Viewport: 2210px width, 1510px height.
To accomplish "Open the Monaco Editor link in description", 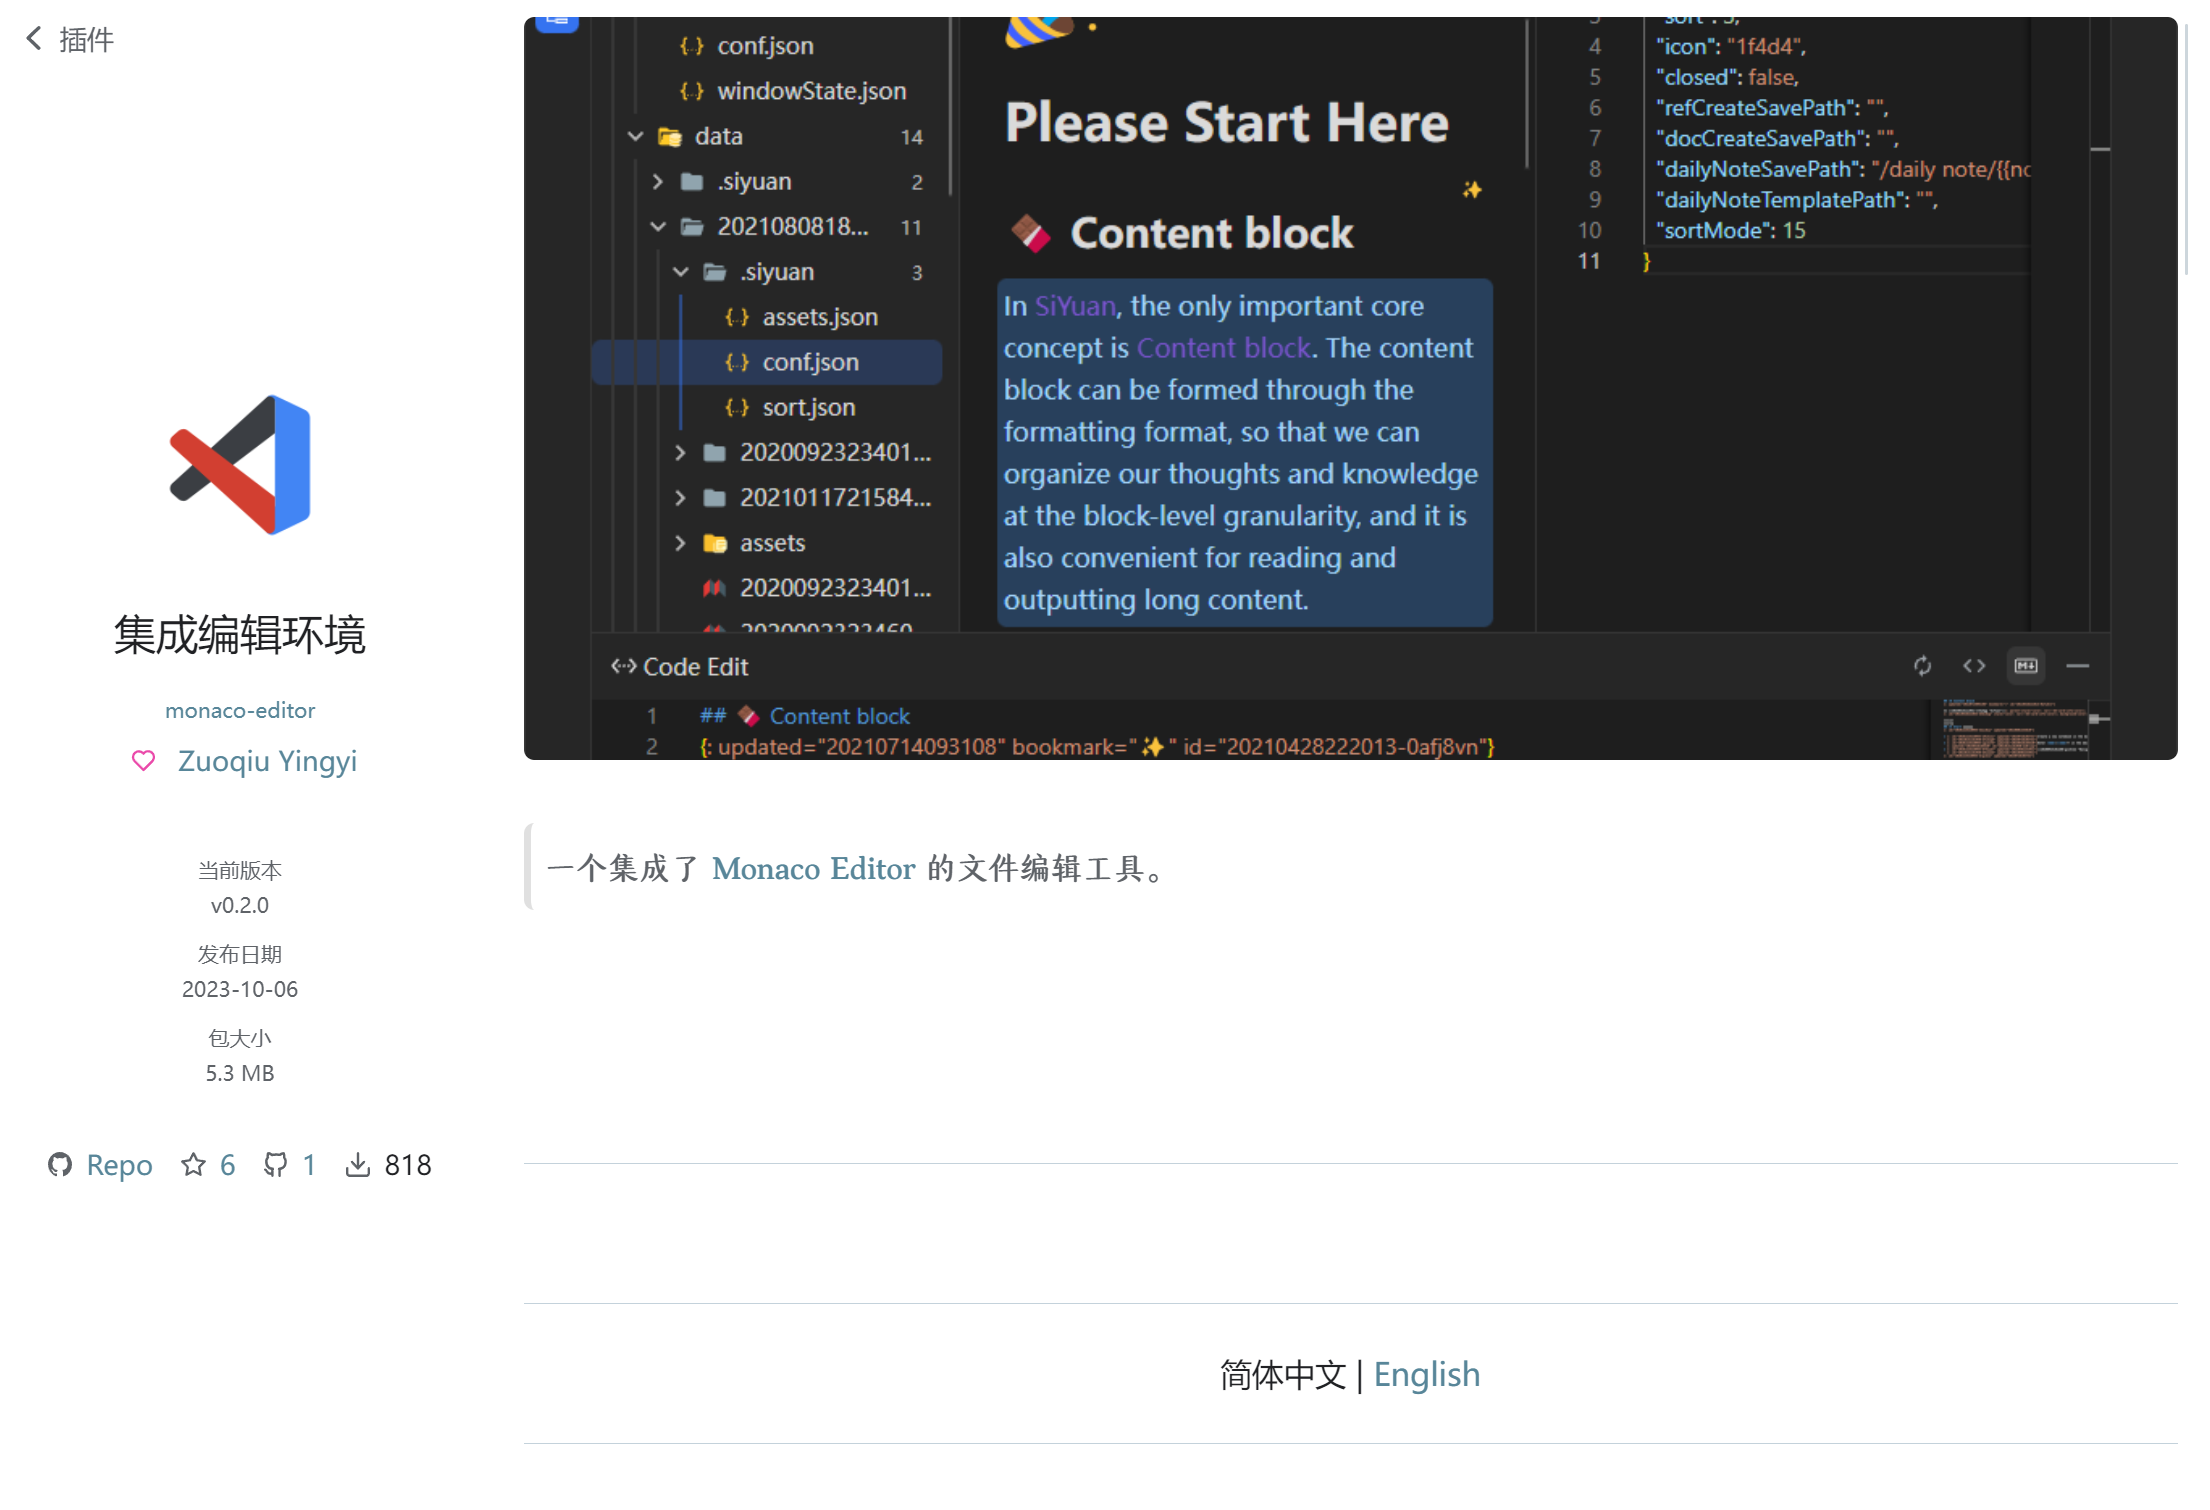I will [x=813, y=868].
